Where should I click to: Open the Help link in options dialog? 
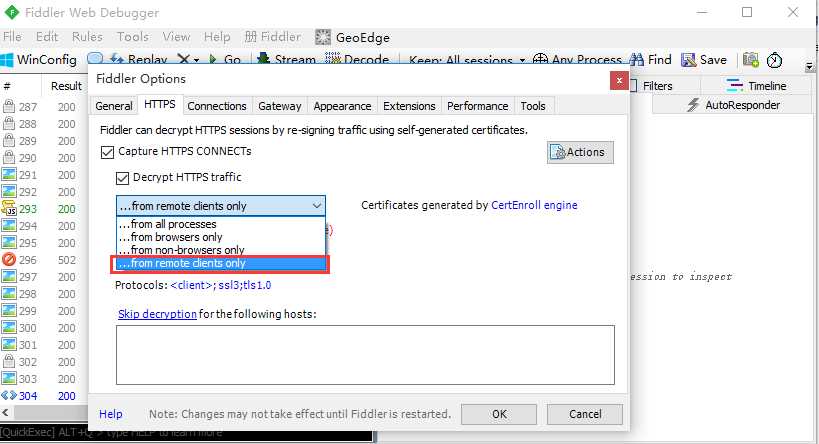point(111,414)
